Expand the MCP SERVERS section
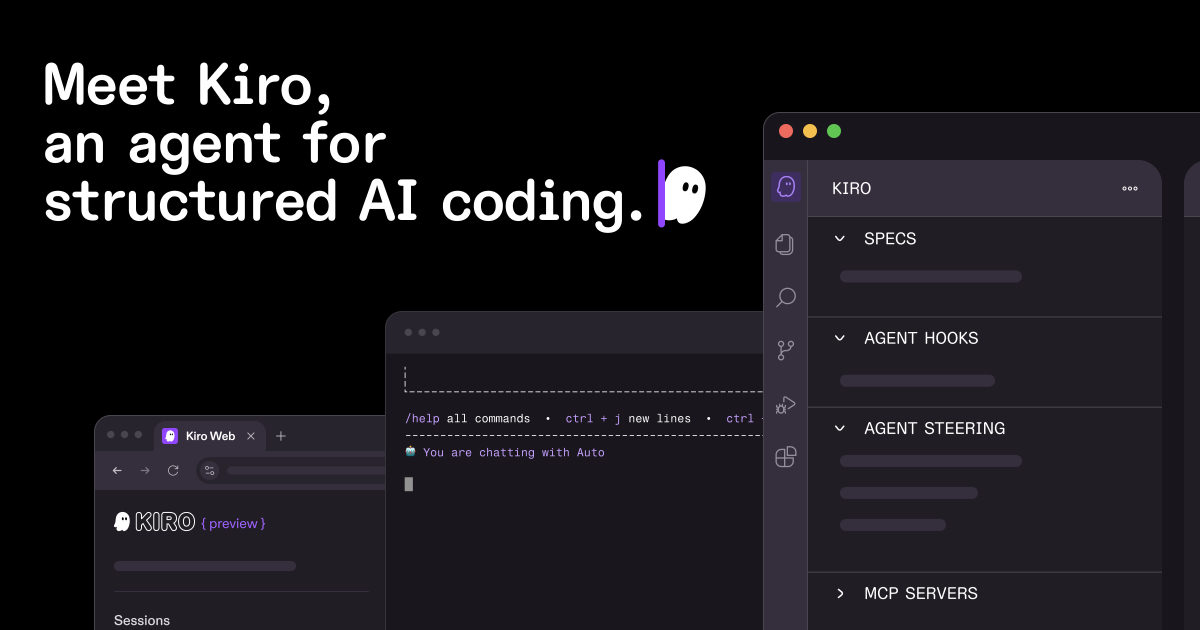 click(840, 593)
